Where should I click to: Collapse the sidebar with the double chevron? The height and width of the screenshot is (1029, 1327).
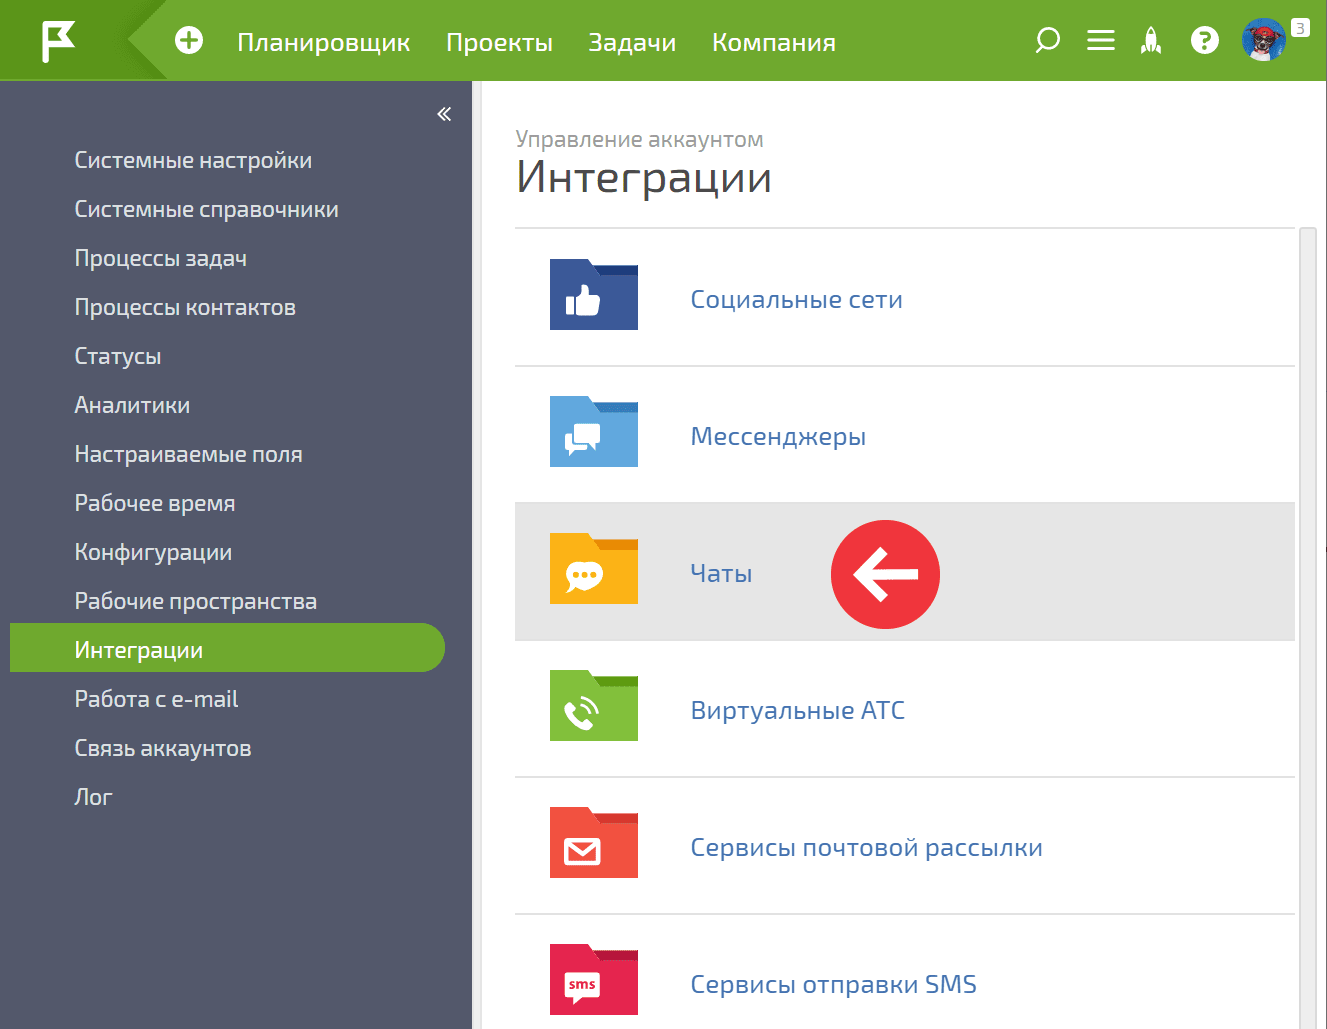[x=443, y=114]
